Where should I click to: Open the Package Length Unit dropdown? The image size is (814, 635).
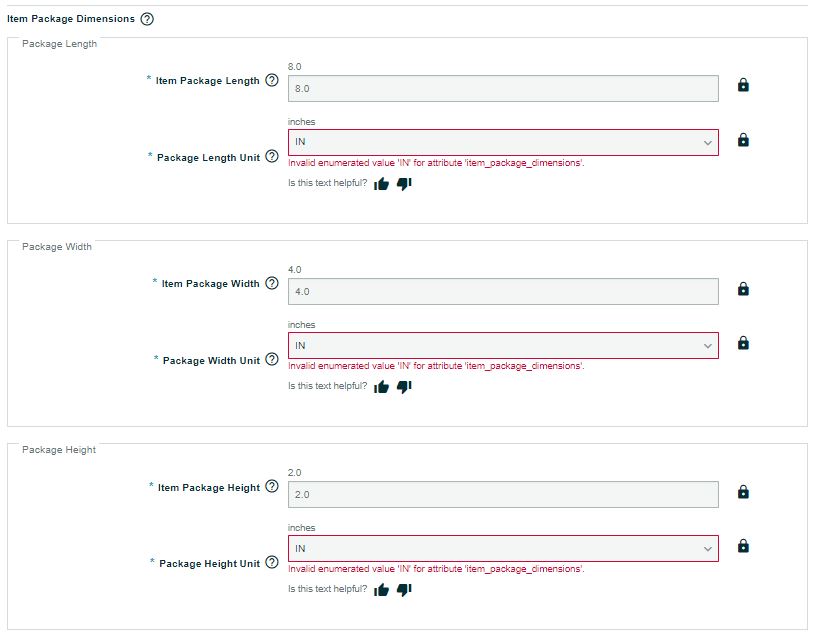click(706, 141)
